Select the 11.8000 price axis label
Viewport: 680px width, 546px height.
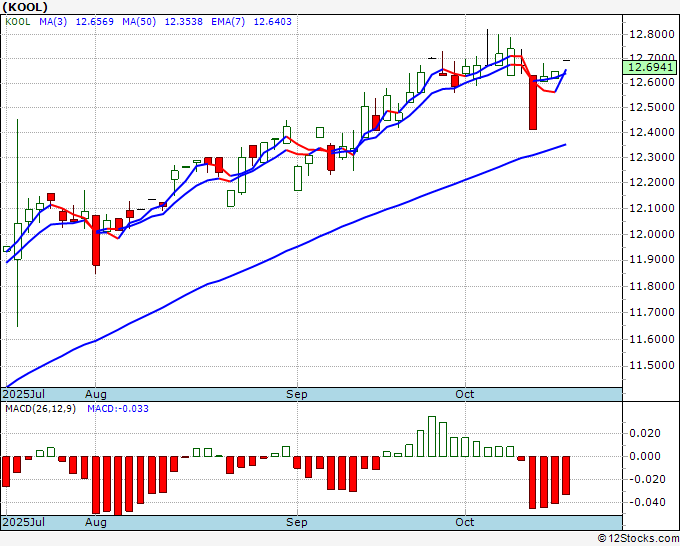pyautogui.click(x=652, y=286)
